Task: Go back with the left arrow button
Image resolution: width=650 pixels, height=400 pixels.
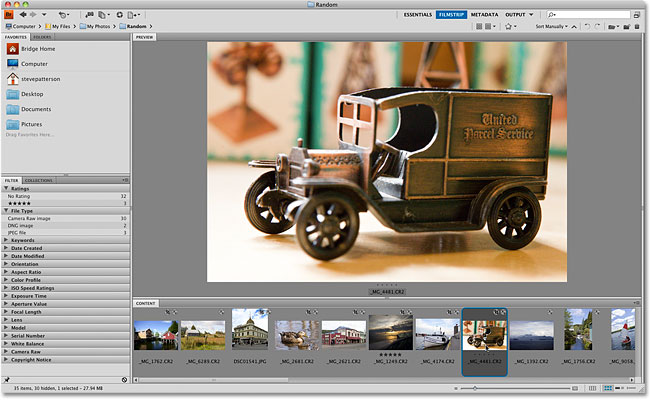Action: pyautogui.click(x=23, y=15)
